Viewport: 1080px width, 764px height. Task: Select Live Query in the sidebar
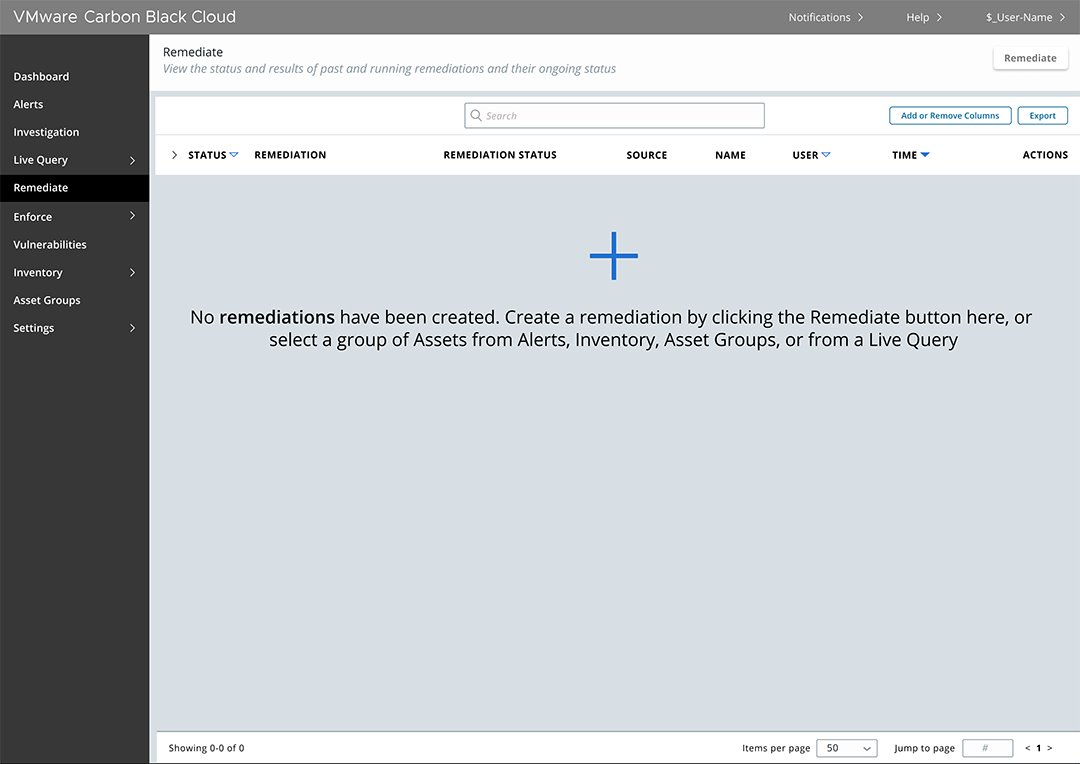41,160
